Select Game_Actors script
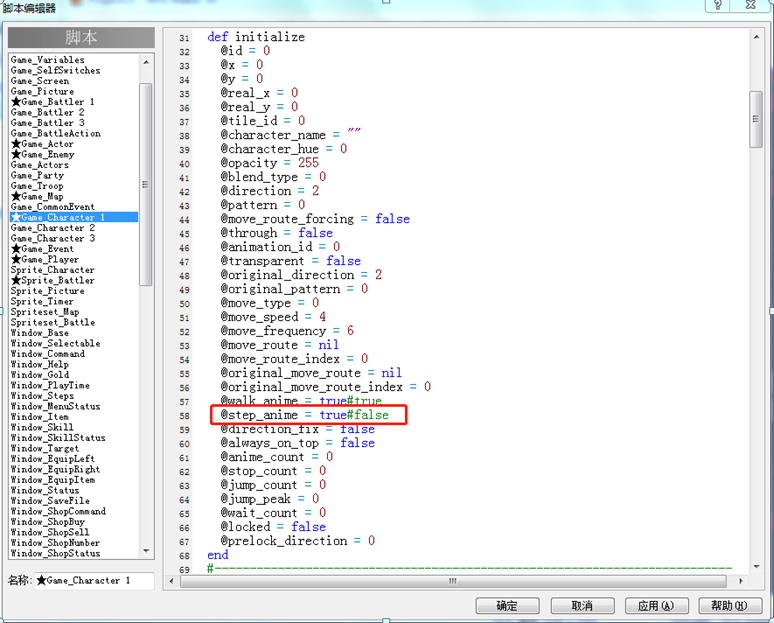 pos(39,165)
